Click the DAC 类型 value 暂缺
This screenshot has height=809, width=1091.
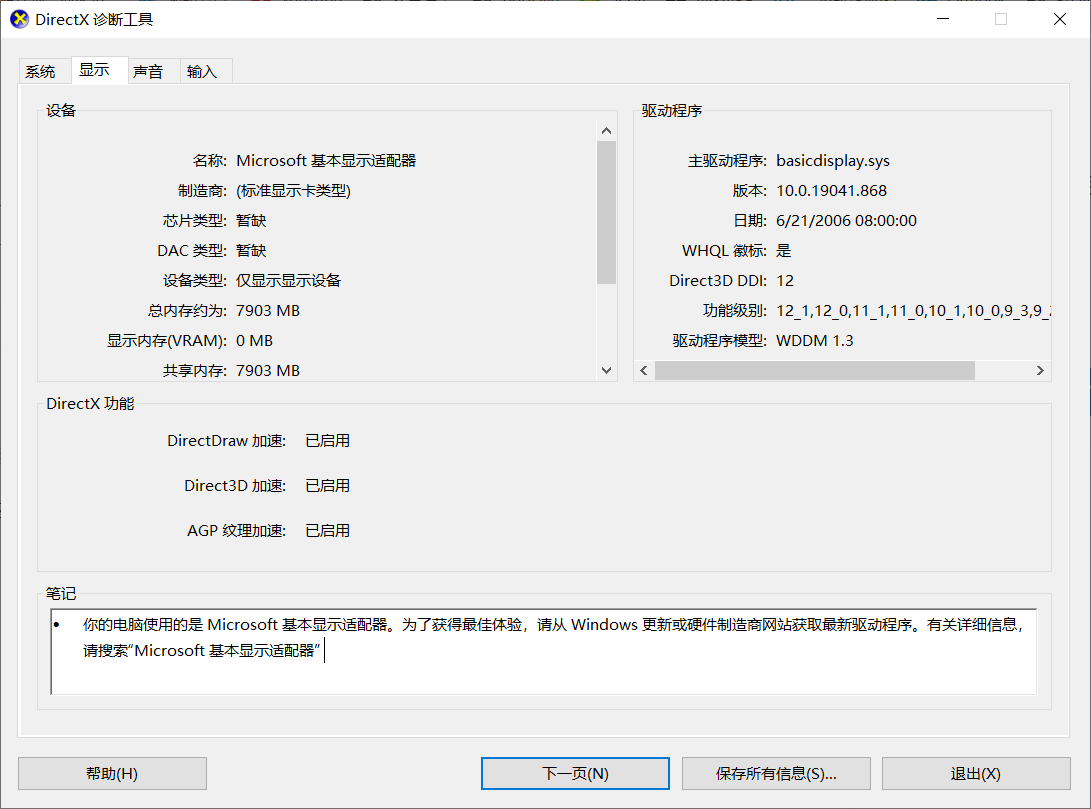point(251,250)
